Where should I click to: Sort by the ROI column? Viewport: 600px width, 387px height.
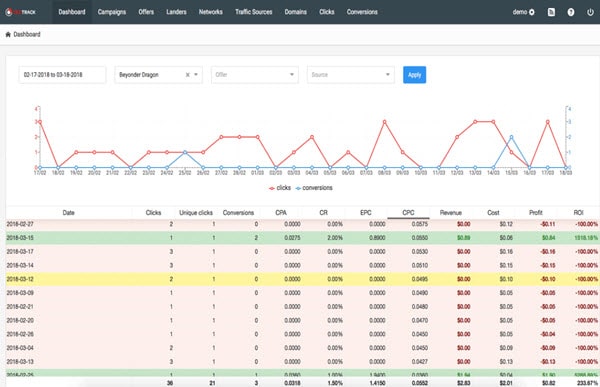point(578,213)
